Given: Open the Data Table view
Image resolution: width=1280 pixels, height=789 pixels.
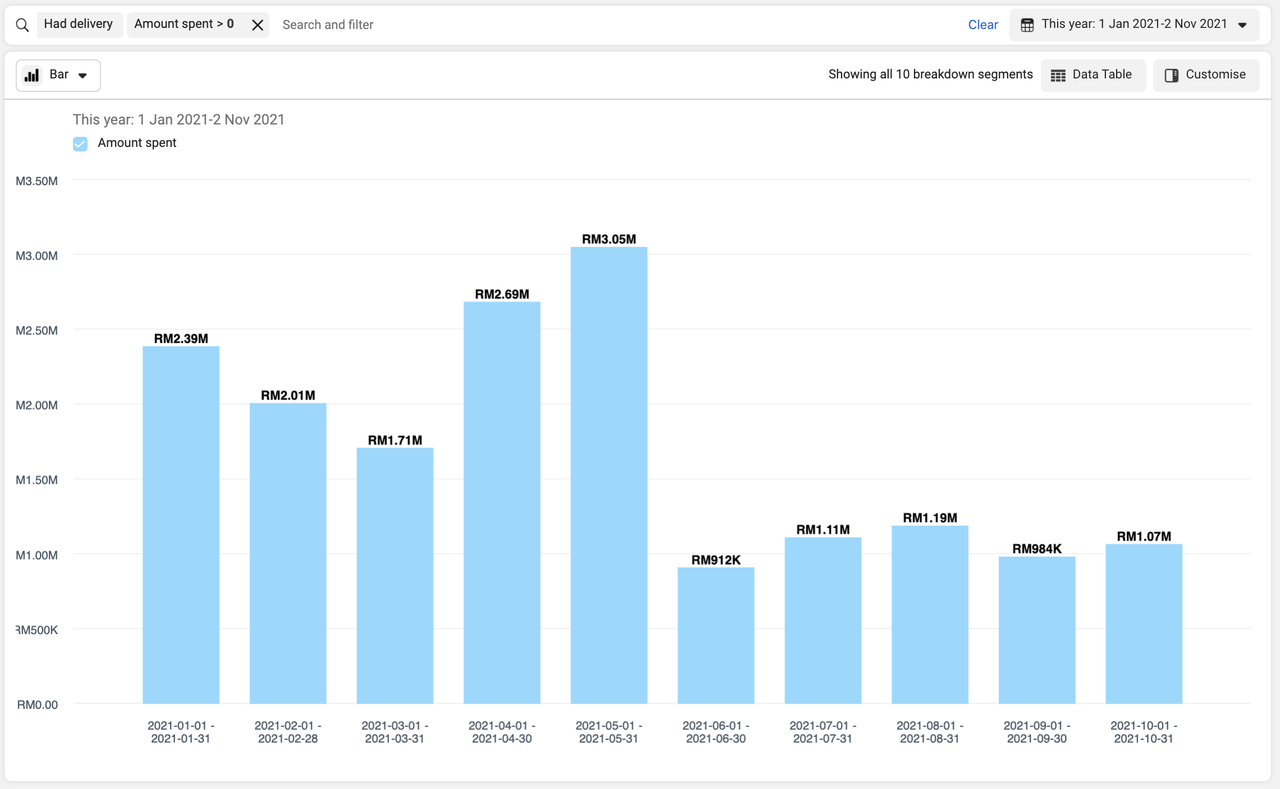Looking at the screenshot, I should pos(1092,75).
